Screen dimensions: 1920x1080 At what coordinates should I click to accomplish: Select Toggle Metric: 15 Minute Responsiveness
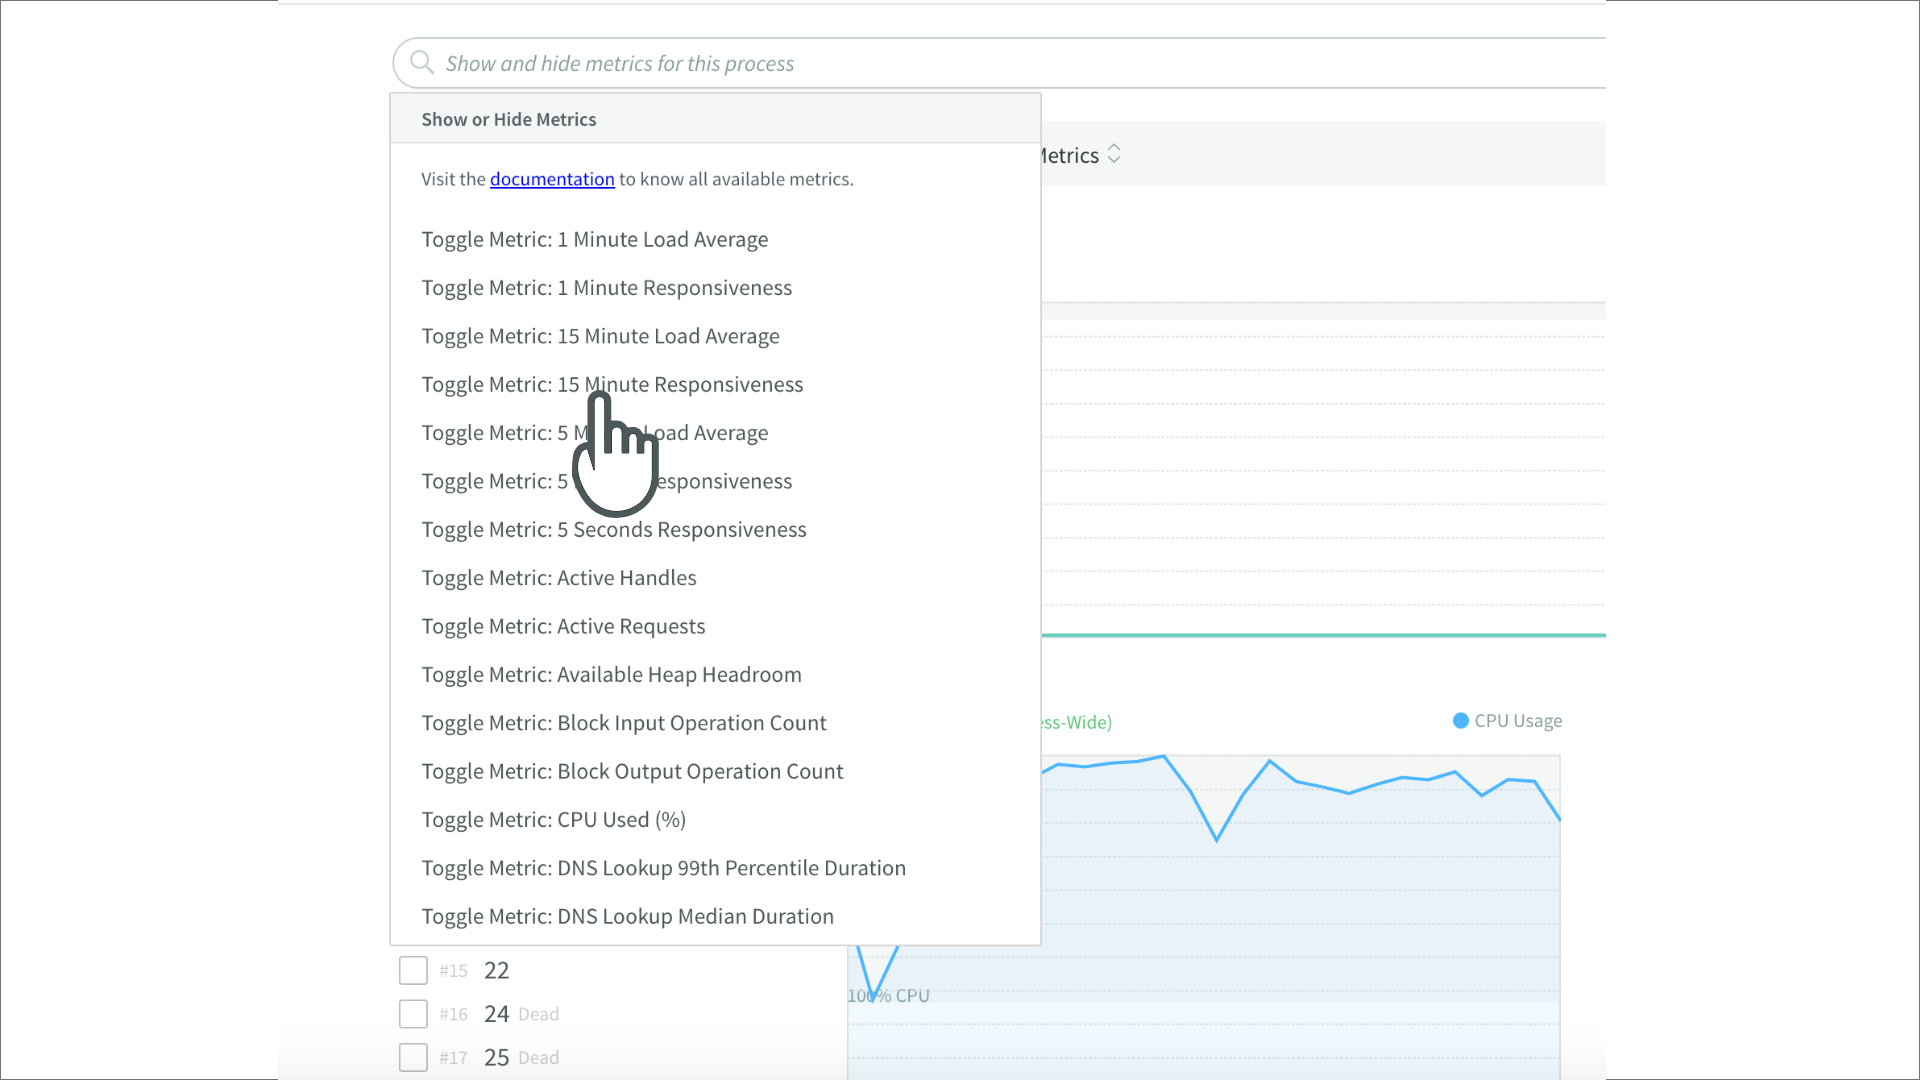tap(612, 385)
